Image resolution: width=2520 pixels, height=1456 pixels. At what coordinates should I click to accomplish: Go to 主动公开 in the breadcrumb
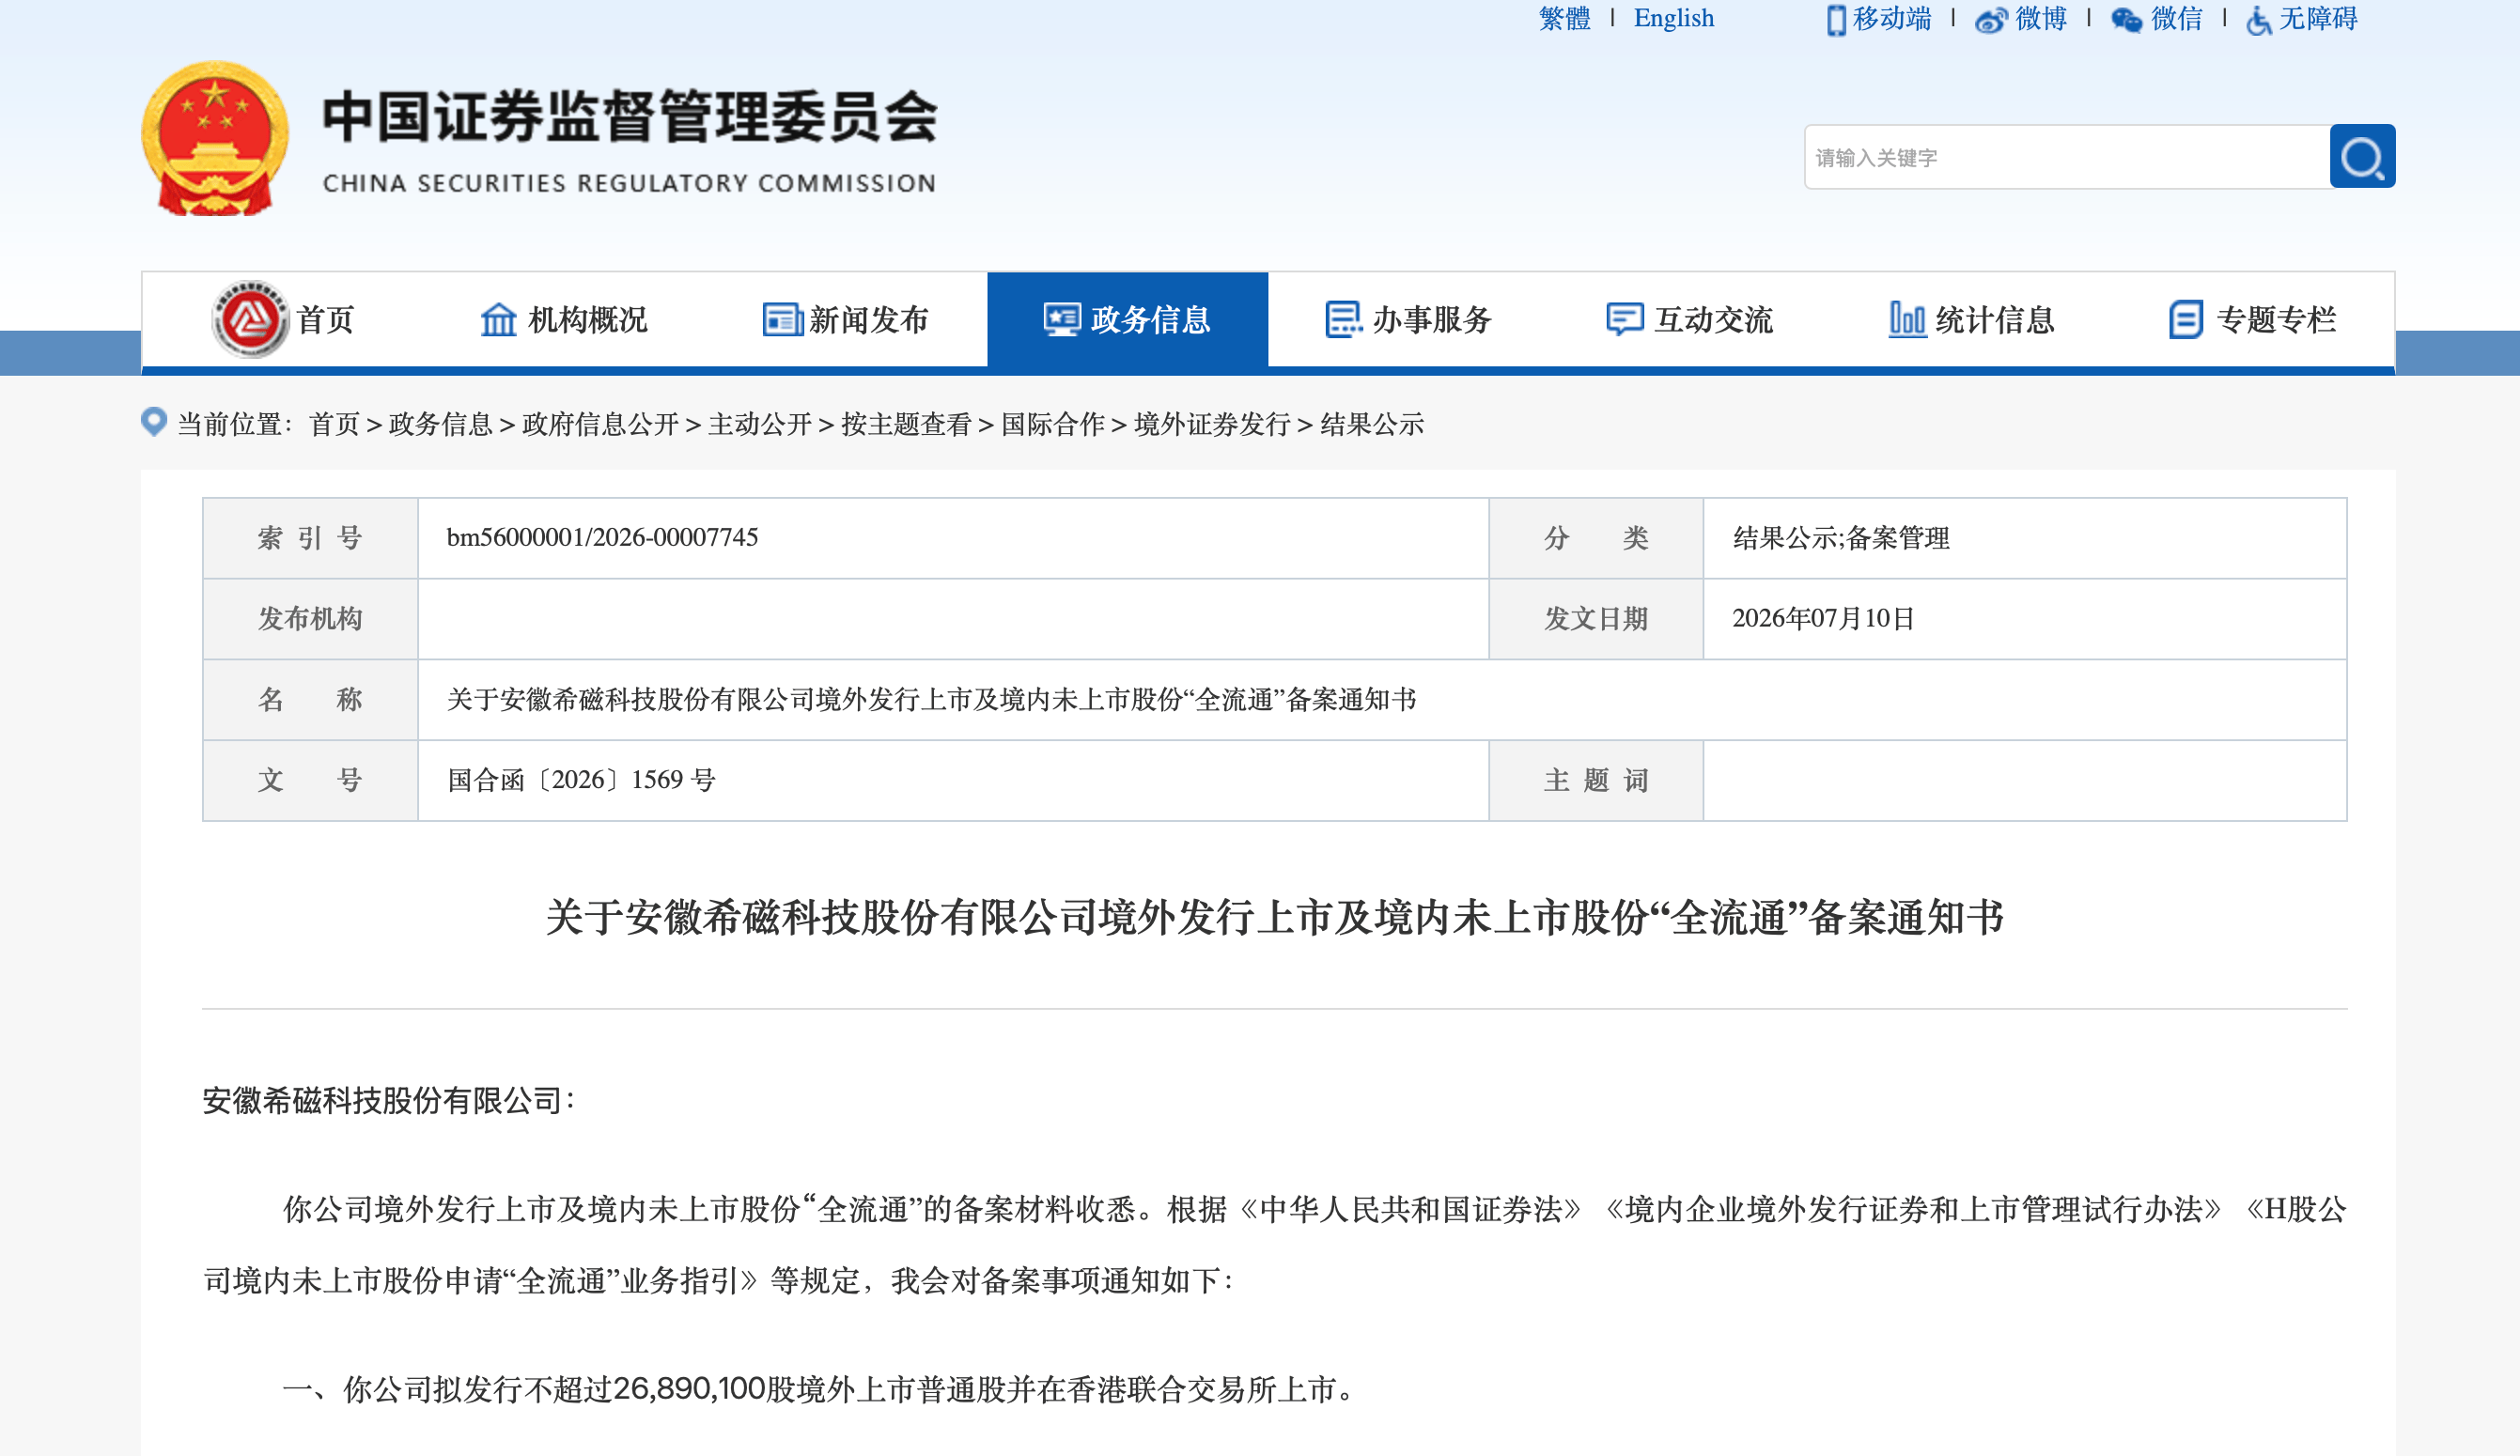click(x=760, y=424)
